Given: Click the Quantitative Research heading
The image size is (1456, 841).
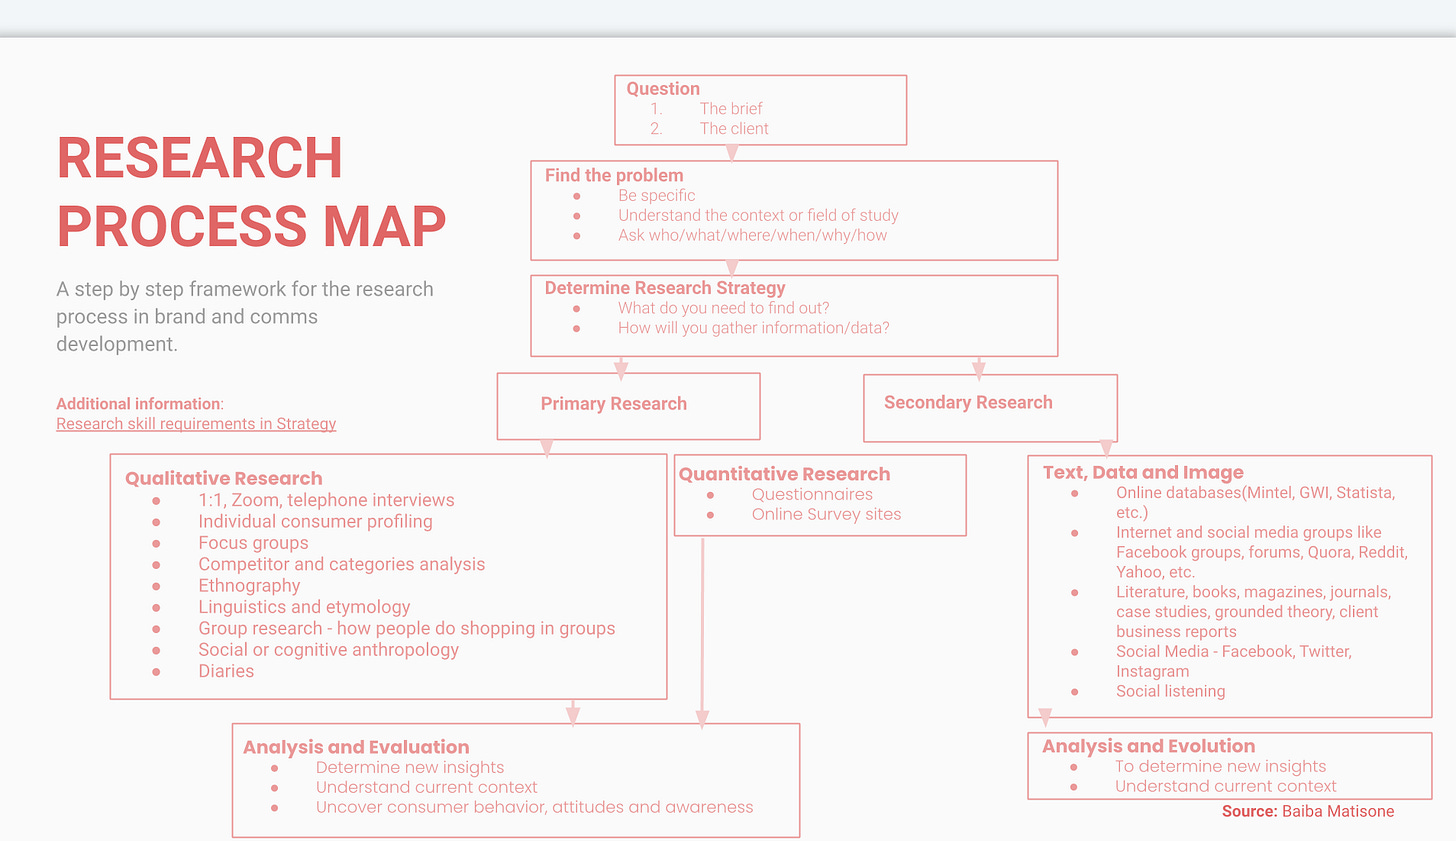Looking at the screenshot, I should click(x=784, y=474).
